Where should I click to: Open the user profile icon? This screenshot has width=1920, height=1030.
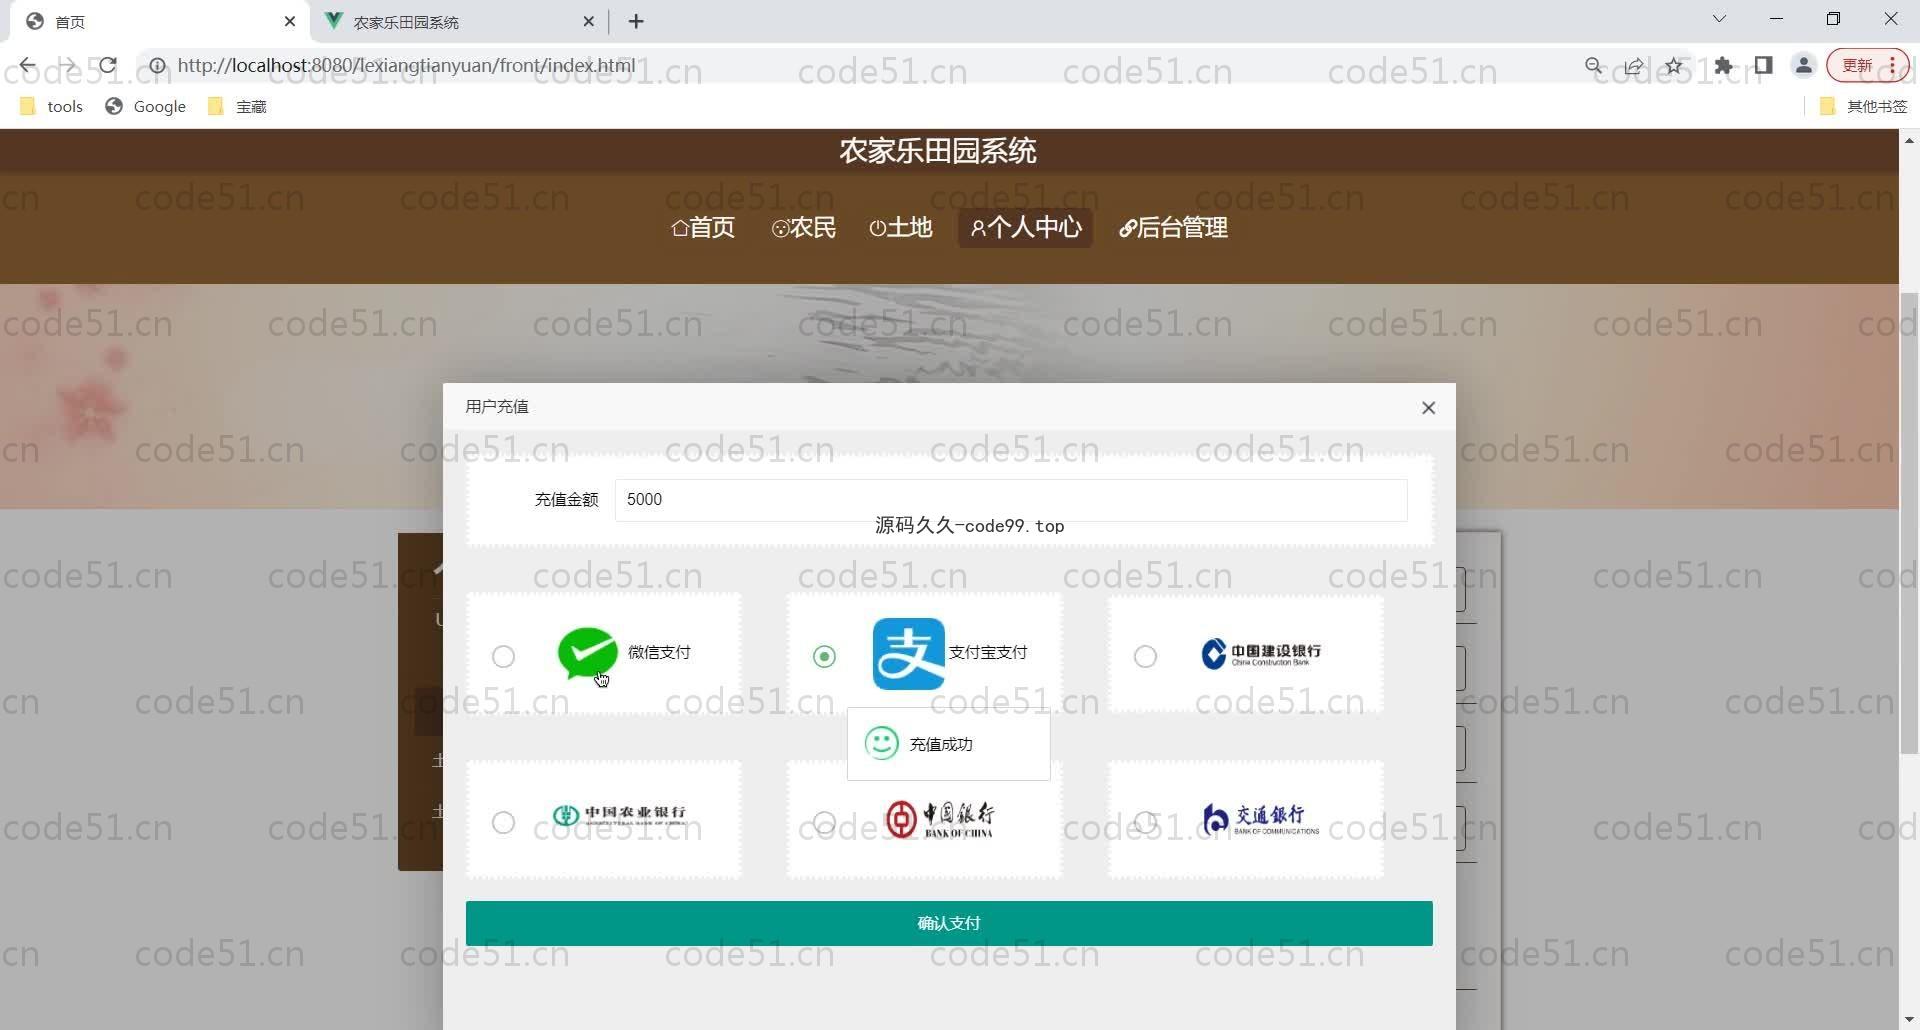point(1804,66)
